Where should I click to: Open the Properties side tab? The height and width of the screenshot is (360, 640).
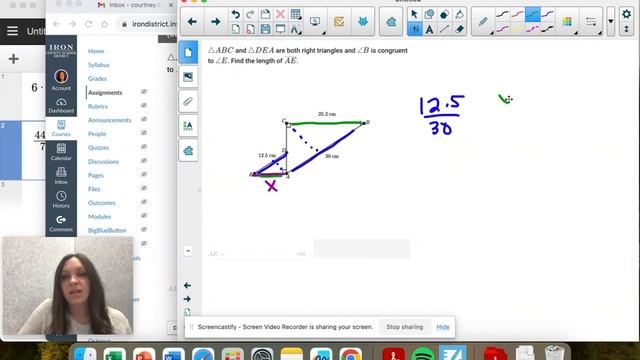coord(188,126)
